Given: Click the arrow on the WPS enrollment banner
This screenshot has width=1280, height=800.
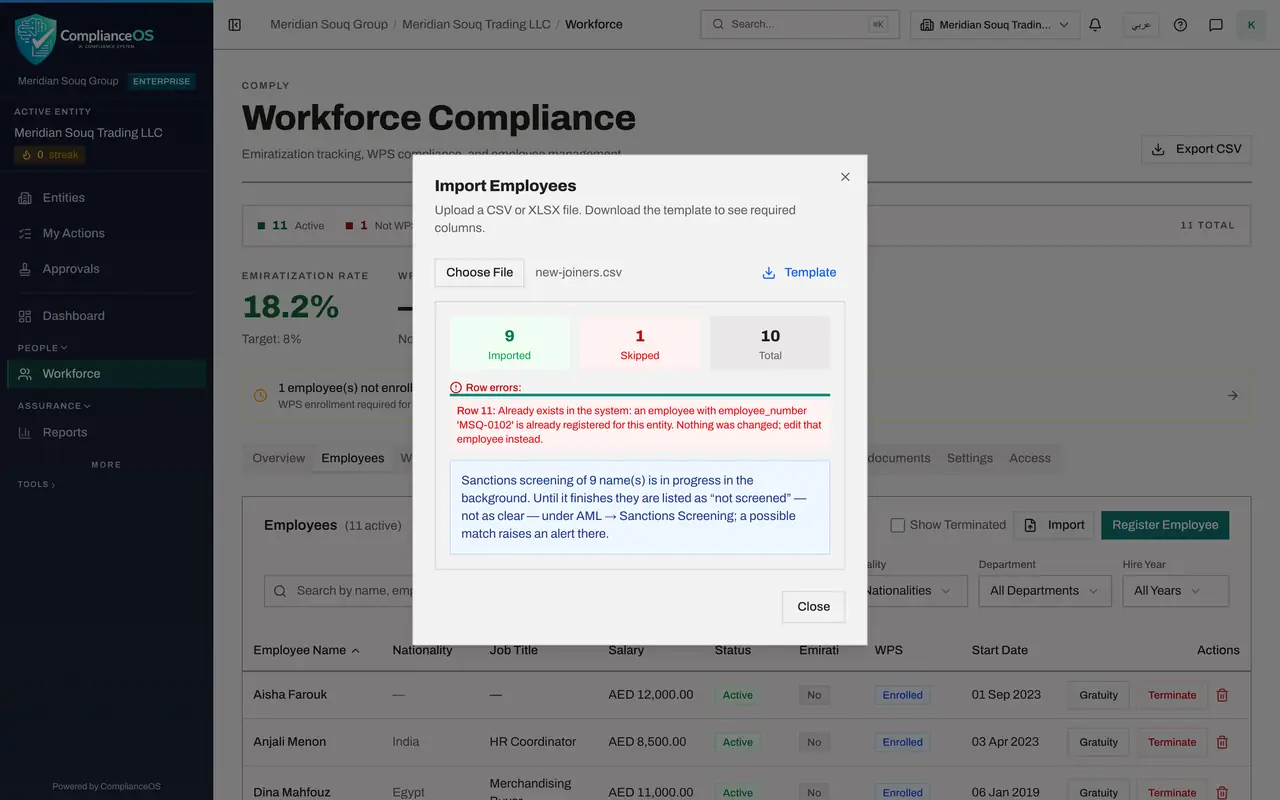Looking at the screenshot, I should [1233, 396].
